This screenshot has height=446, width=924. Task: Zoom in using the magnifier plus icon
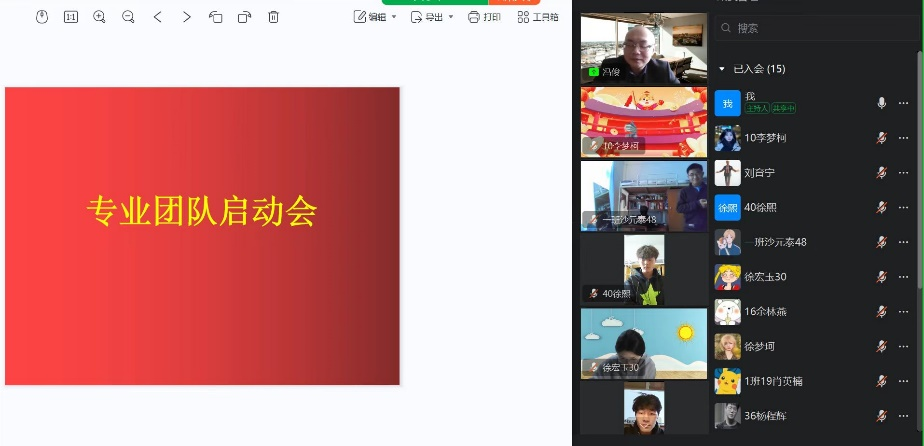pos(99,17)
